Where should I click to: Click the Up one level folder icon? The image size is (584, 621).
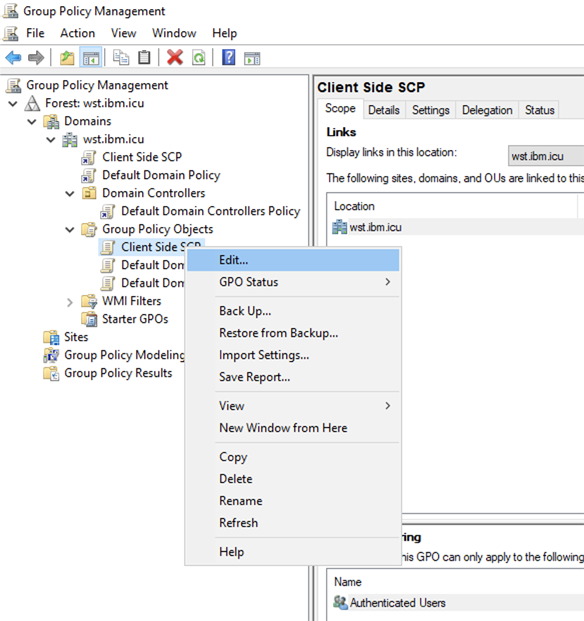pyautogui.click(x=67, y=58)
